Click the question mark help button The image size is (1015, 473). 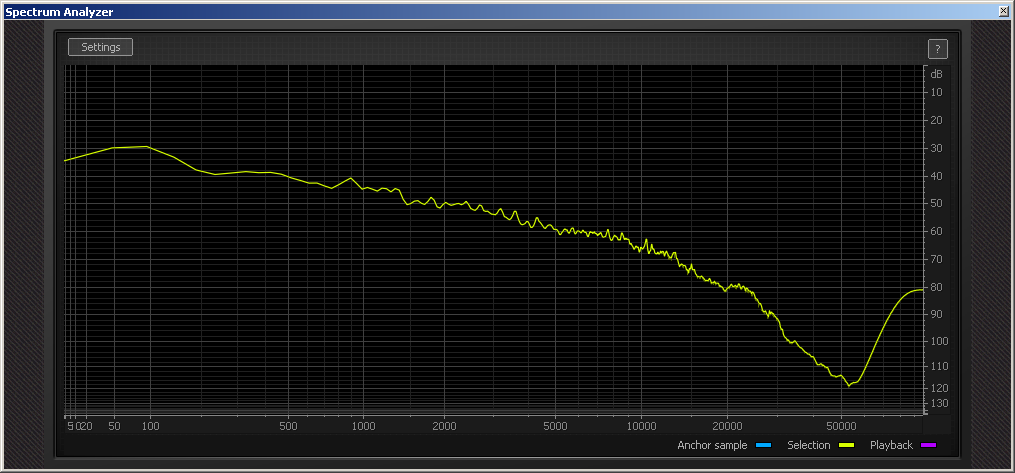[x=937, y=49]
